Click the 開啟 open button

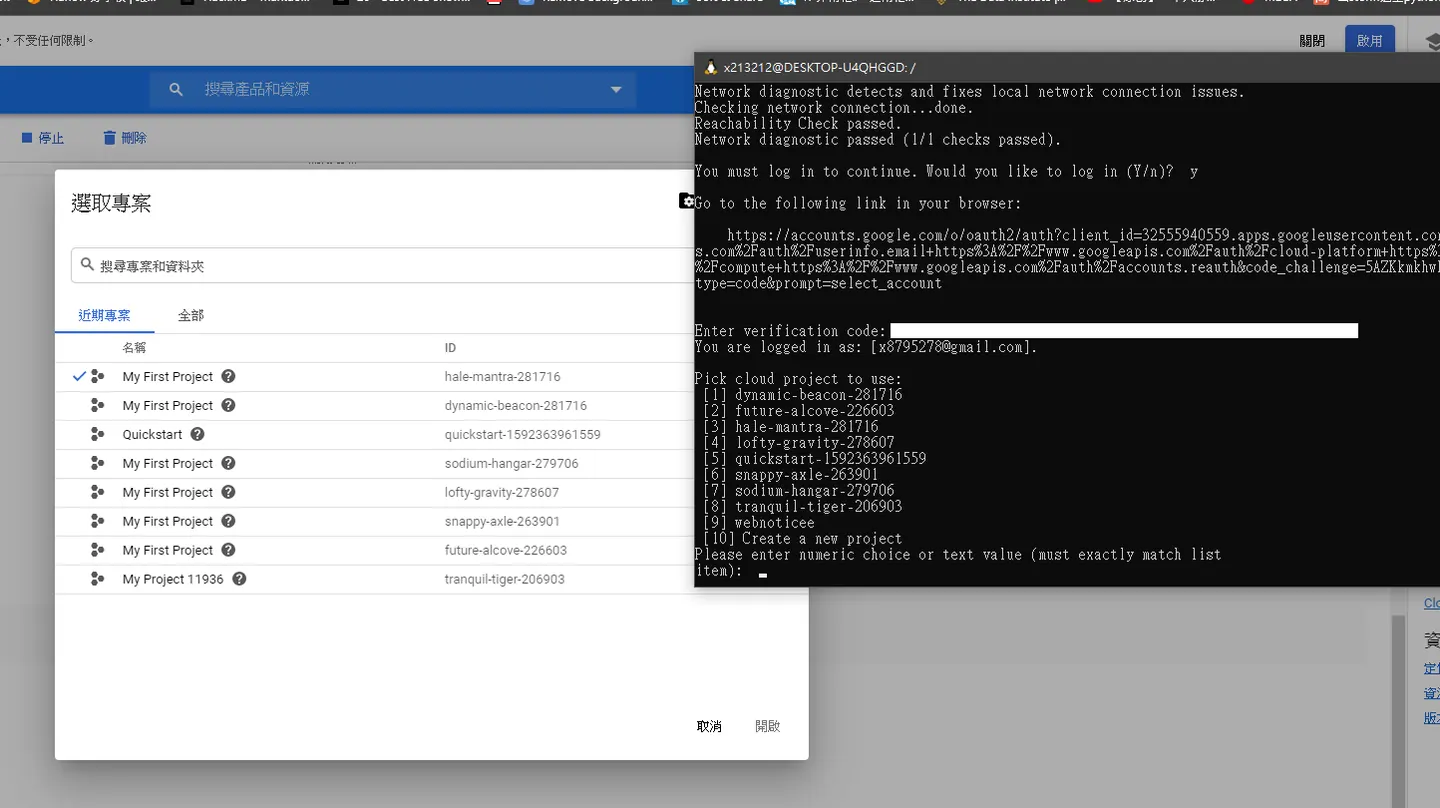(767, 726)
